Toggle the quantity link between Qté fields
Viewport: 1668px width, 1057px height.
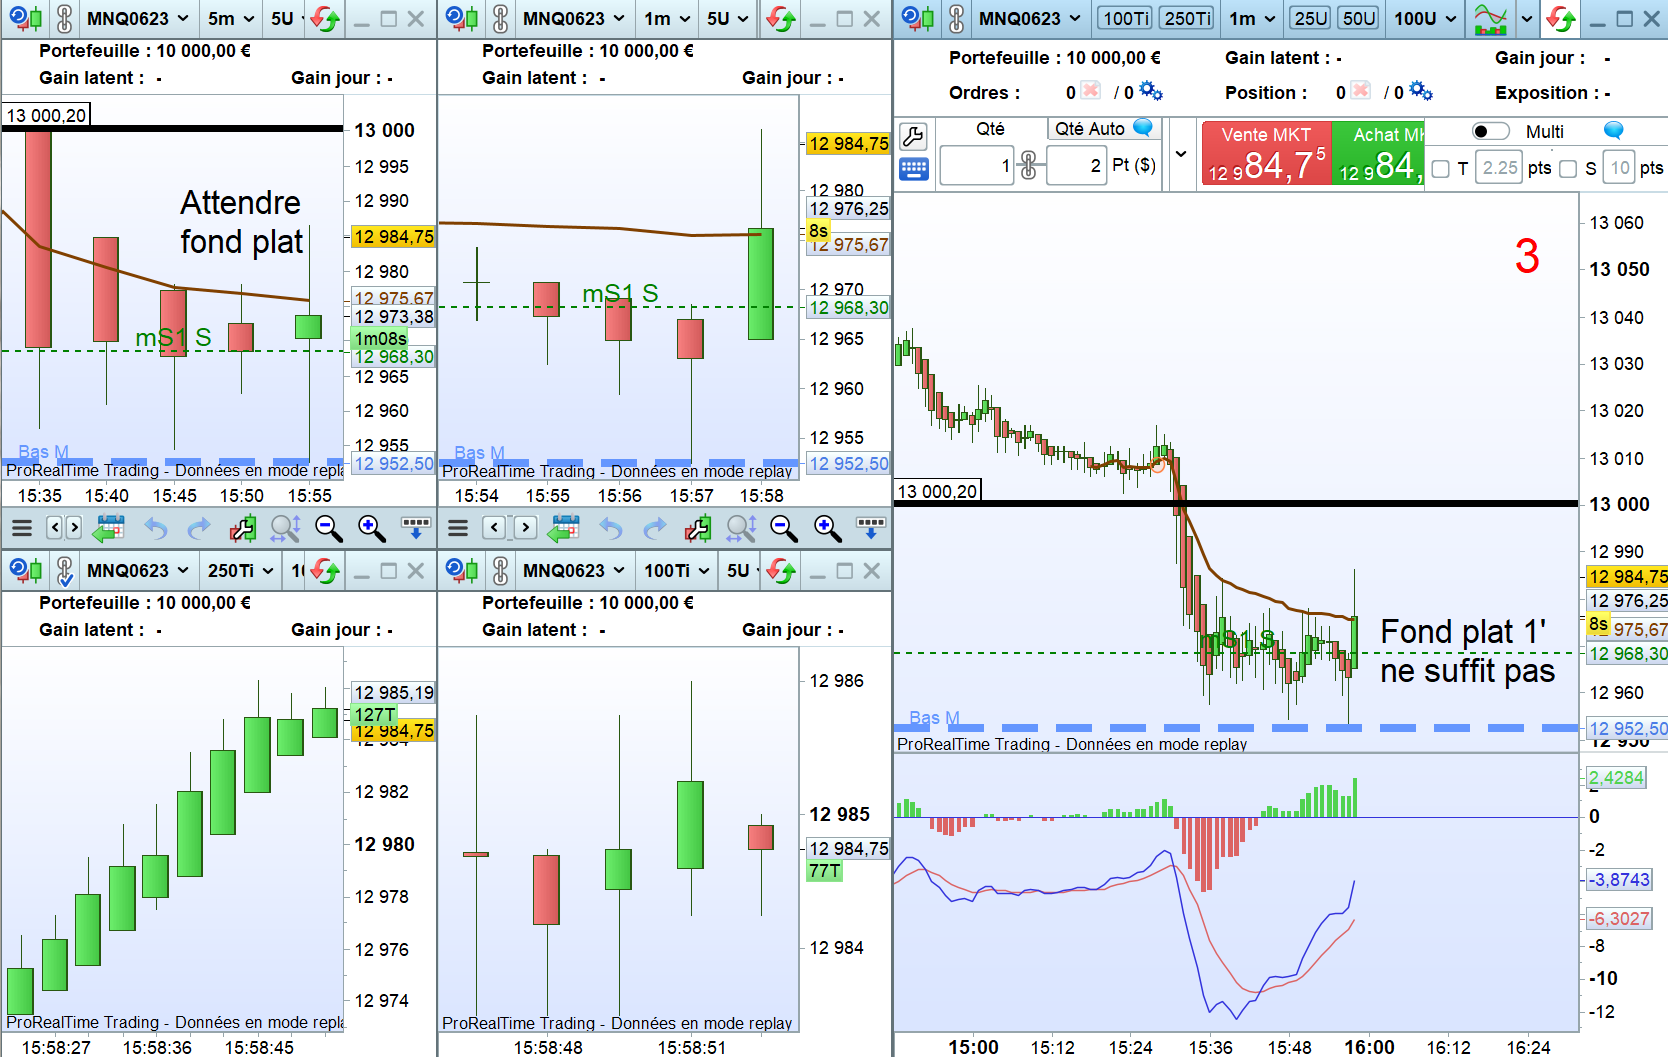click(x=1029, y=166)
